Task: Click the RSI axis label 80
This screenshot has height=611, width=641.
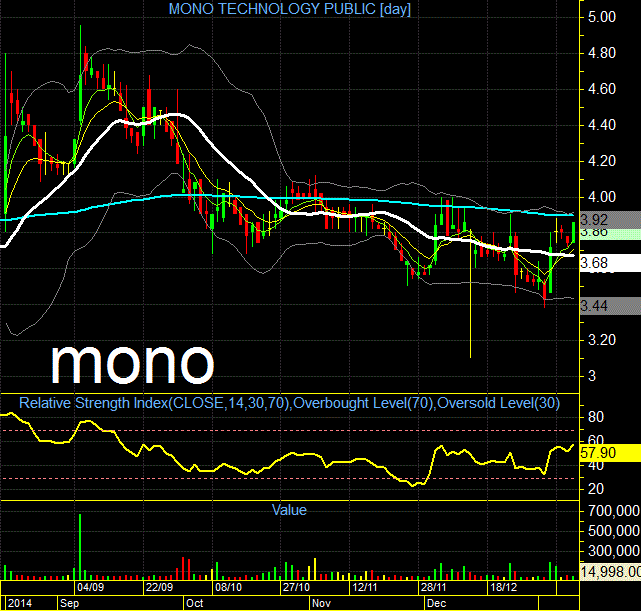Action: click(596, 417)
